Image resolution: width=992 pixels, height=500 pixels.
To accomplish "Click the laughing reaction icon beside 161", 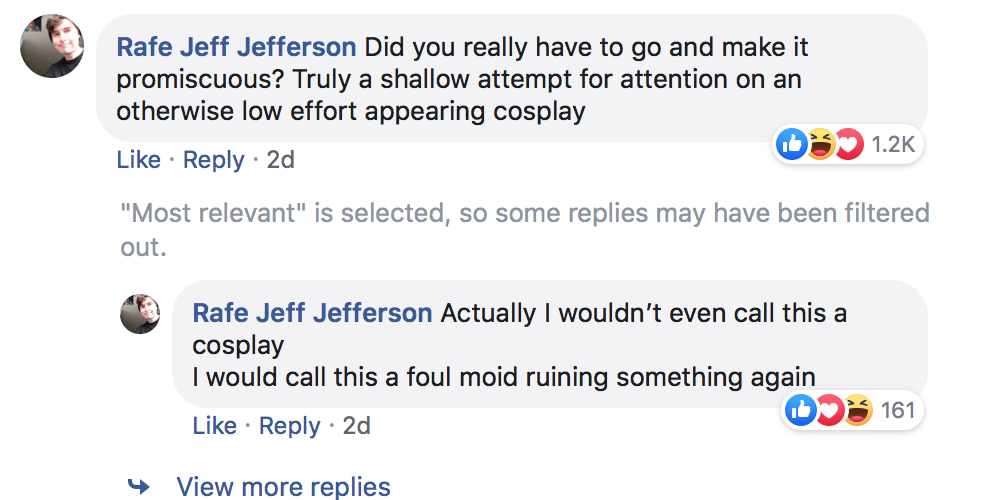I will click(x=858, y=410).
